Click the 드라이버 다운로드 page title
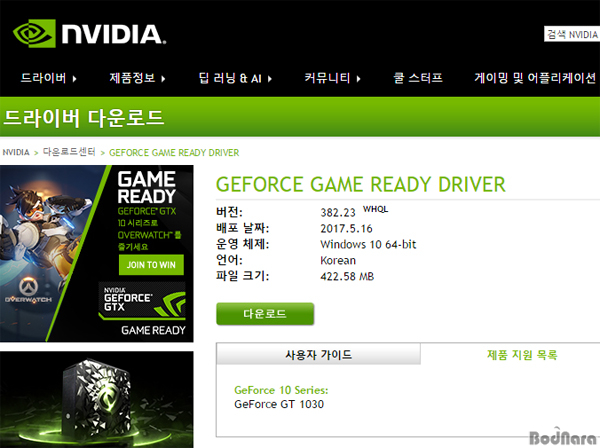Image resolution: width=600 pixels, height=448 pixels. tap(84, 117)
